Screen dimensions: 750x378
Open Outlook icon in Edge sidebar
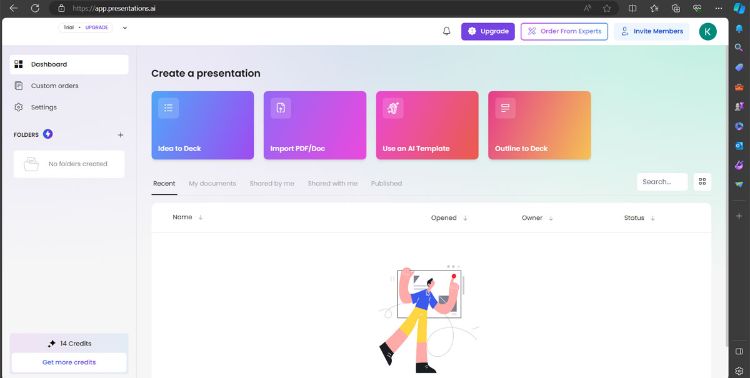(739, 145)
